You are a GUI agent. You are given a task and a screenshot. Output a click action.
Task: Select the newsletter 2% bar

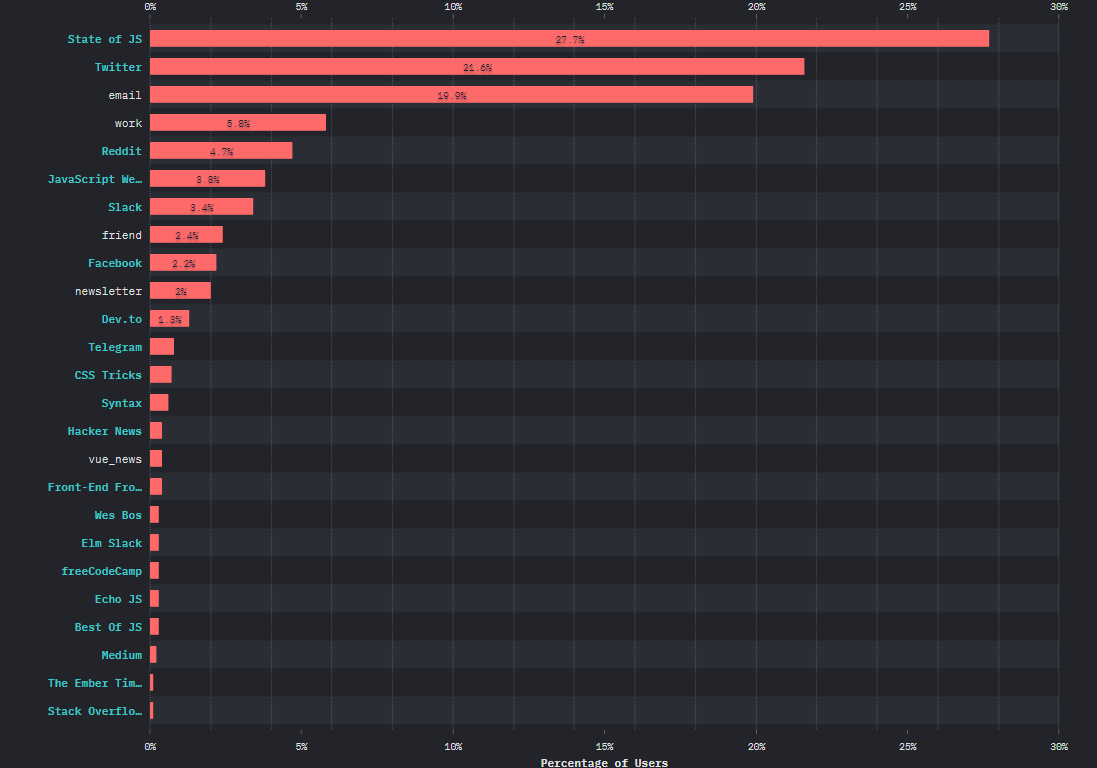181,290
